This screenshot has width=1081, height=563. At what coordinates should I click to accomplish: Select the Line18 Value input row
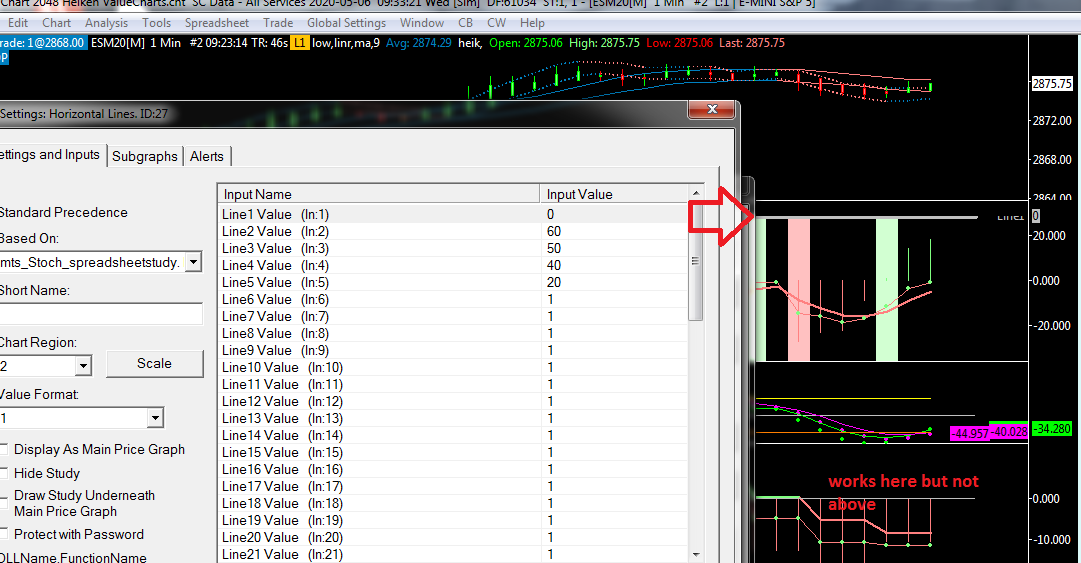[453, 503]
